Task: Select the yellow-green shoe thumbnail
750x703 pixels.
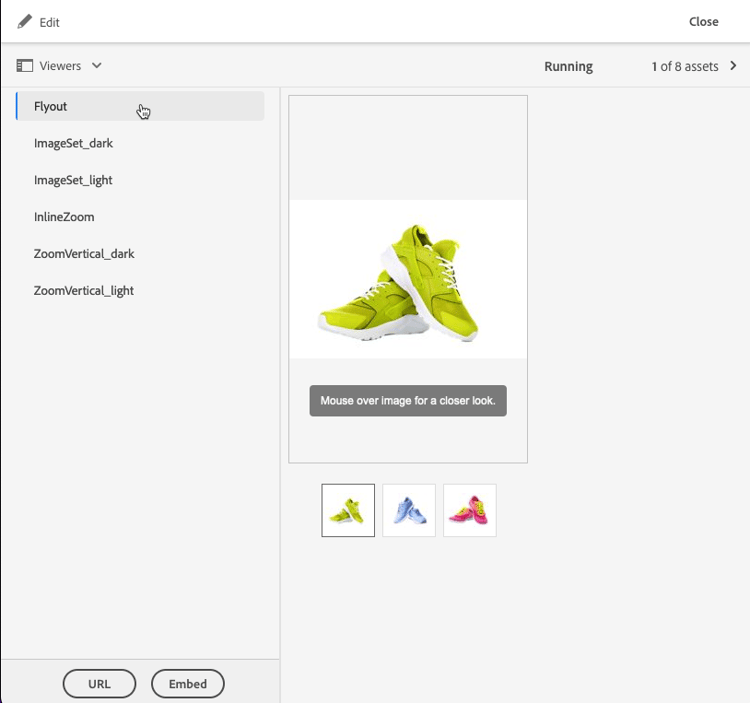Action: click(348, 510)
